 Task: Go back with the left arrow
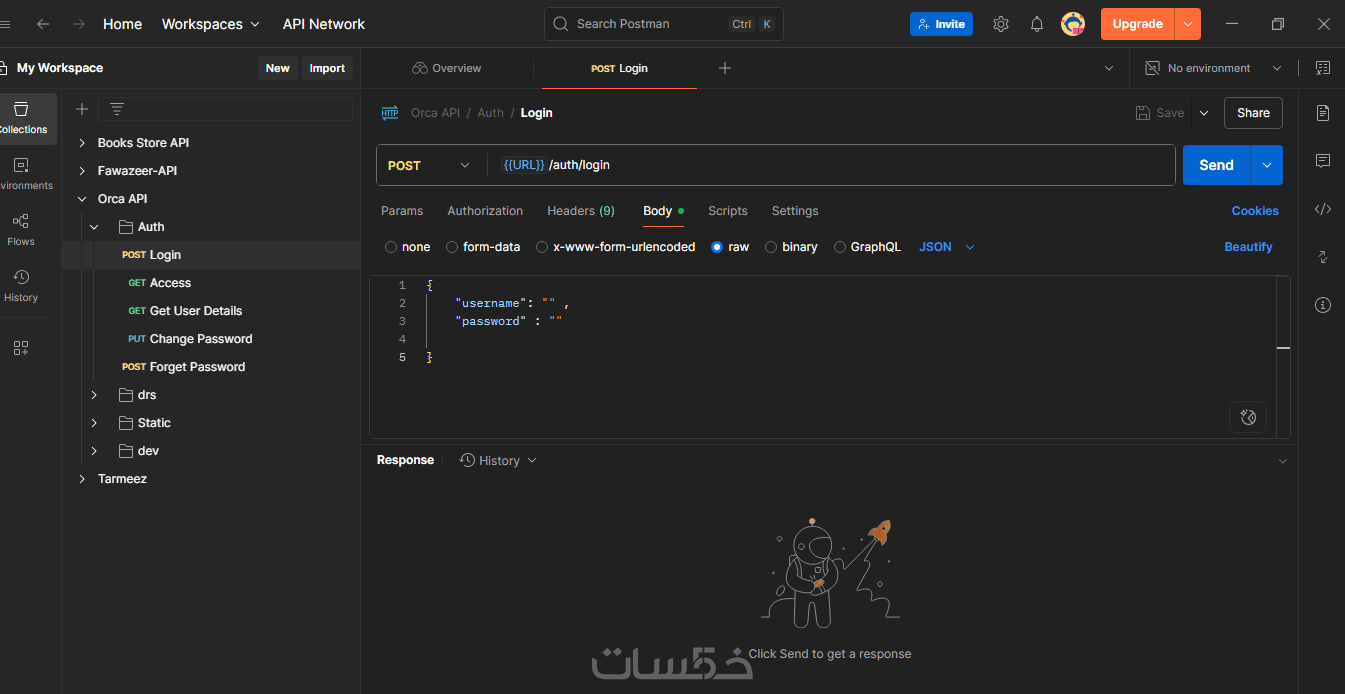[43, 24]
